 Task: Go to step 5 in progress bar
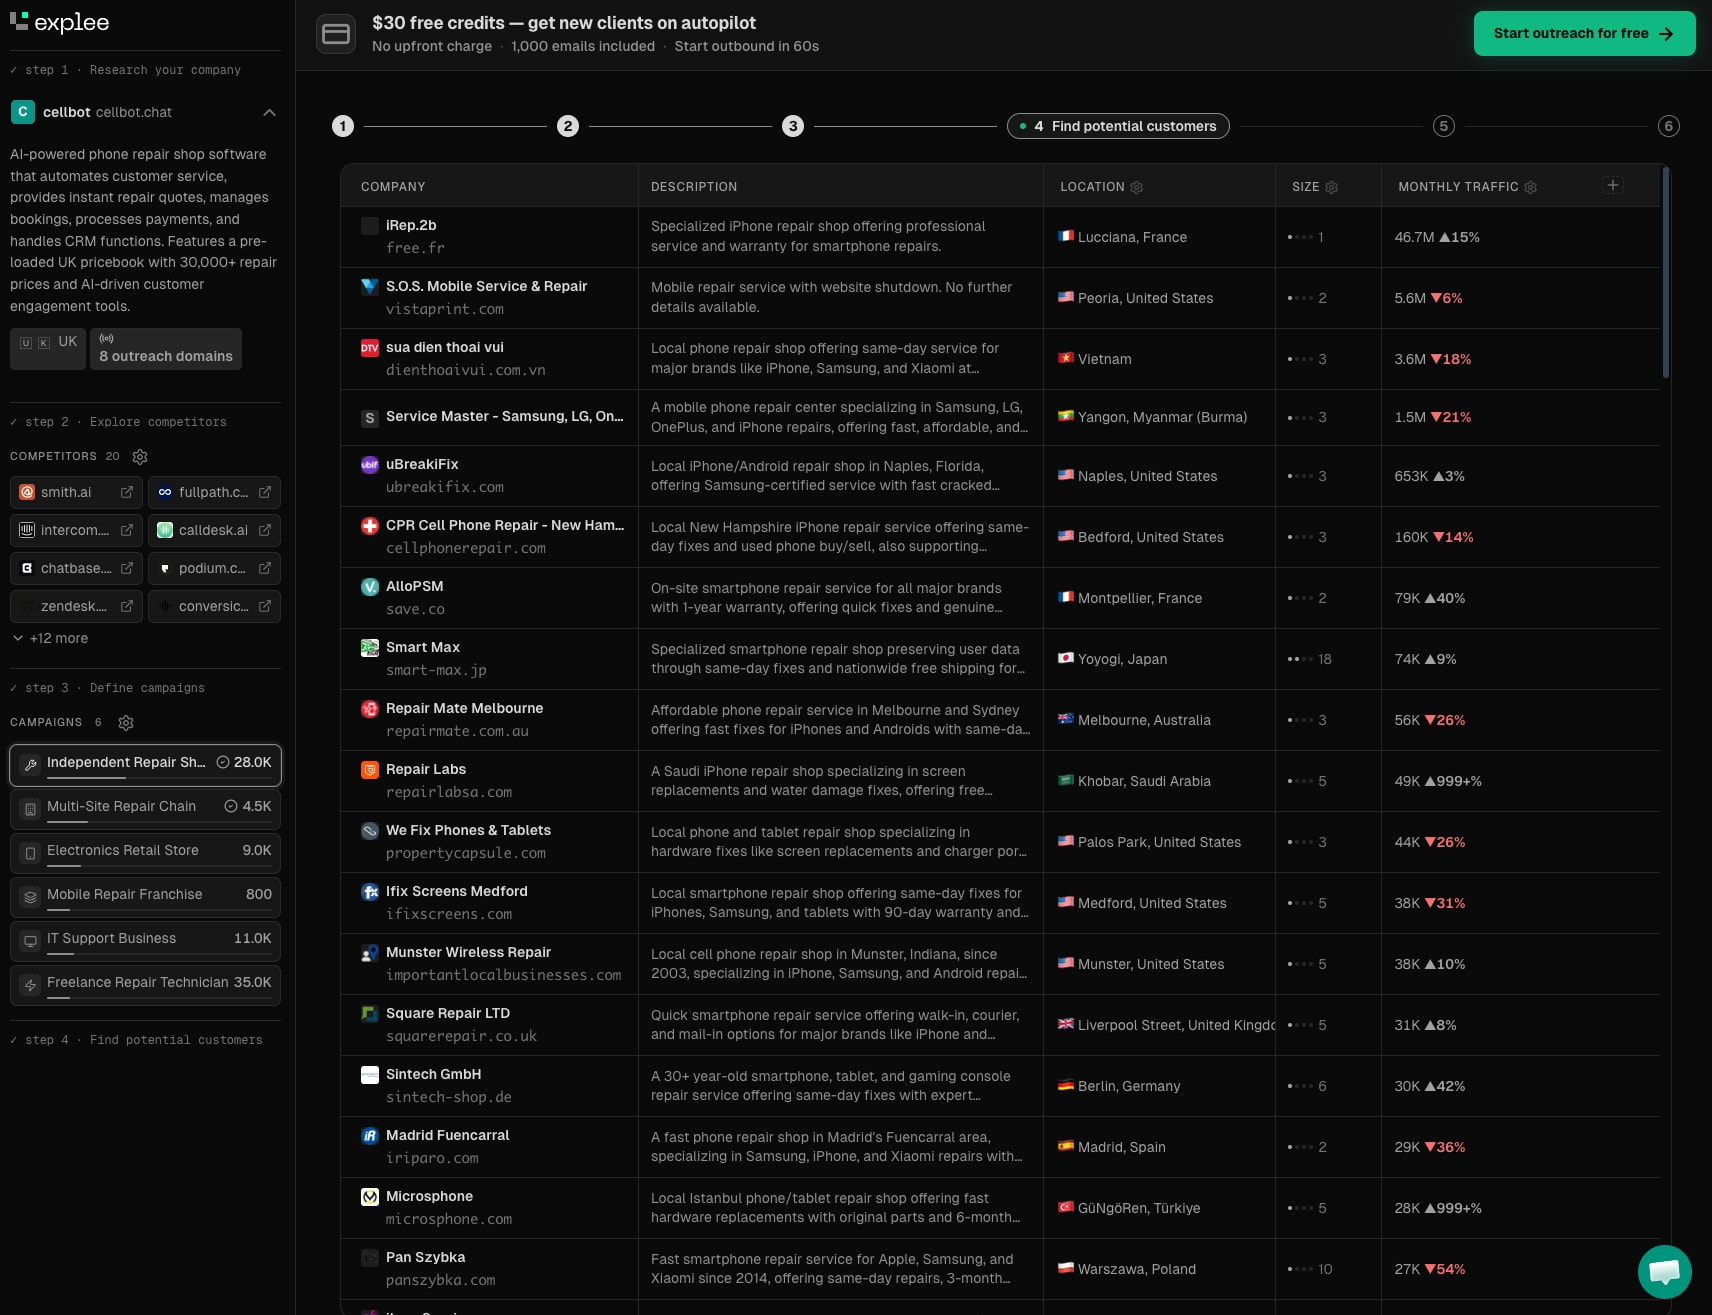(x=1443, y=126)
